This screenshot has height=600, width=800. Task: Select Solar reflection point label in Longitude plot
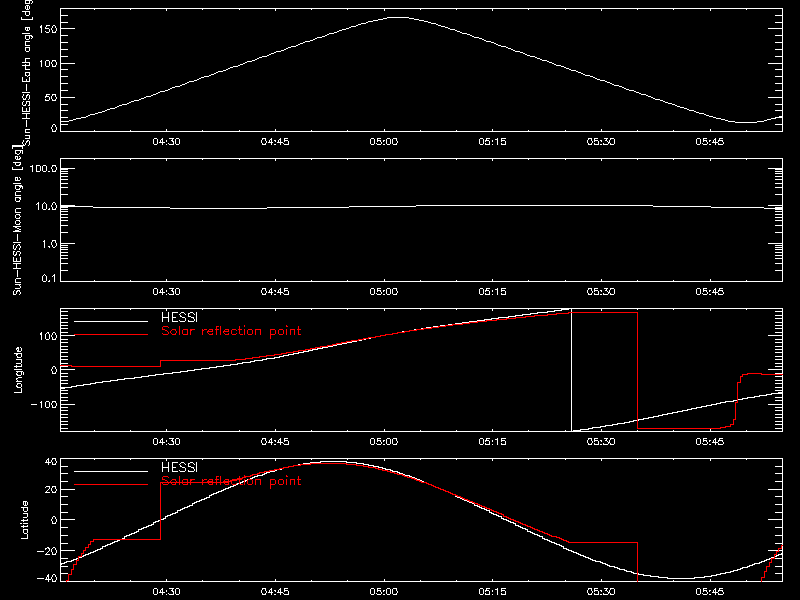coord(231,331)
